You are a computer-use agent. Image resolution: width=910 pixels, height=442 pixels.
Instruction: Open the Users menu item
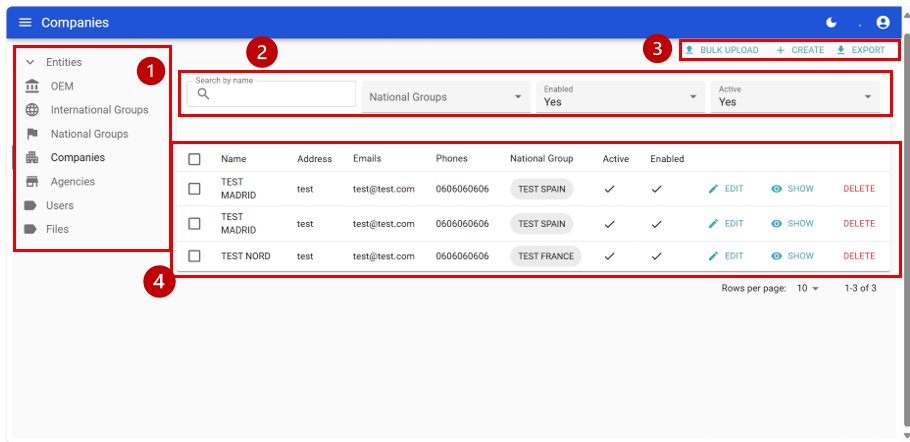coord(58,206)
